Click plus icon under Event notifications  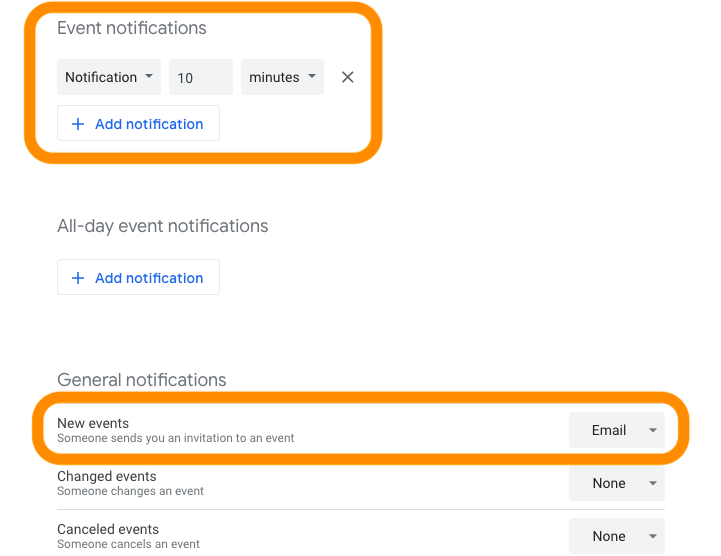tap(78, 124)
